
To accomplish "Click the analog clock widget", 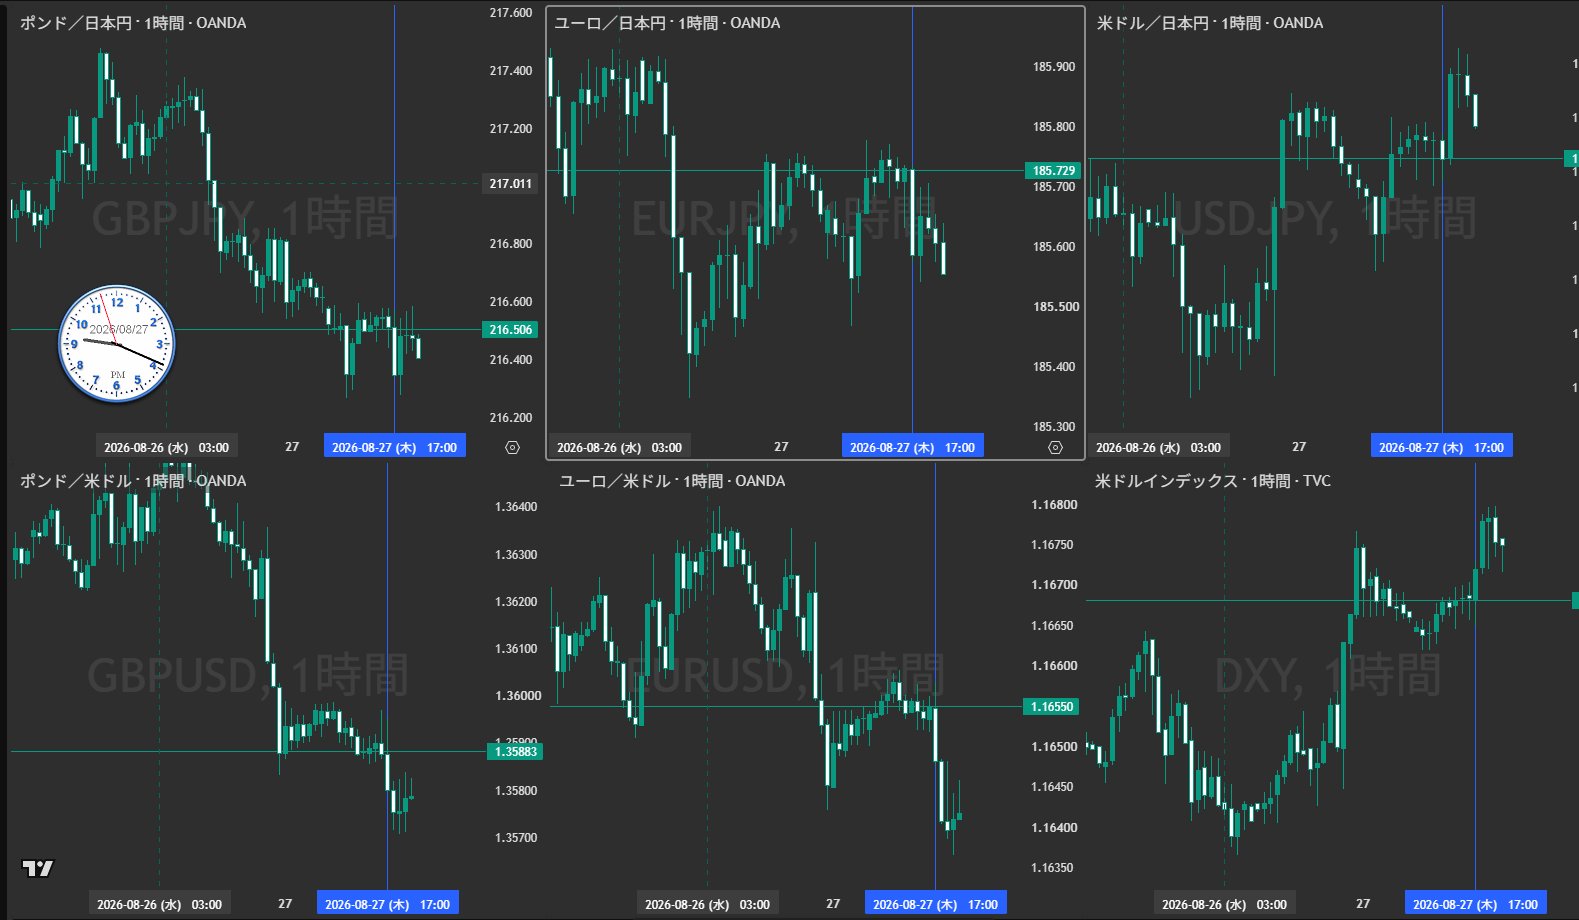I will pyautogui.click(x=117, y=344).
